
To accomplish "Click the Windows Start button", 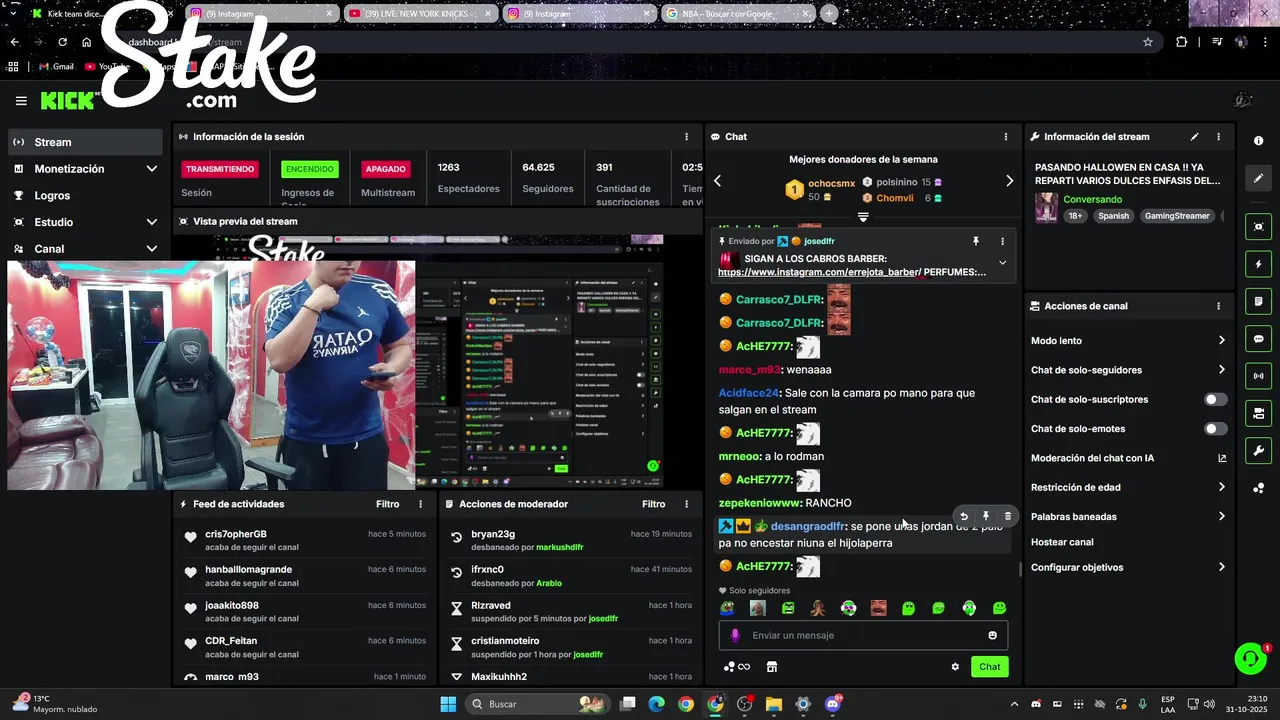I will 448,704.
